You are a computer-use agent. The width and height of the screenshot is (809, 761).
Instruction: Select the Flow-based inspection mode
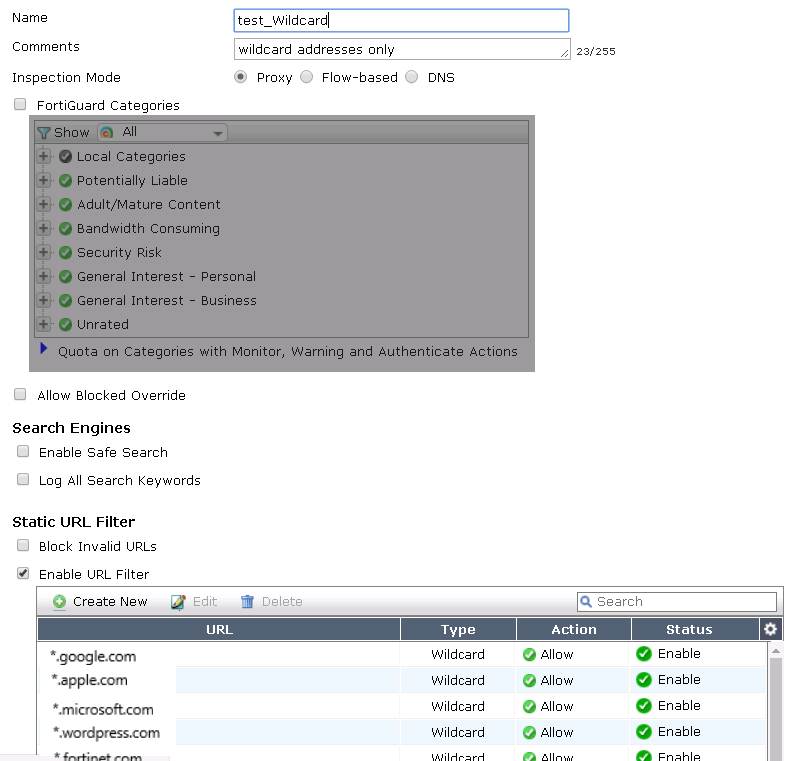(x=306, y=77)
